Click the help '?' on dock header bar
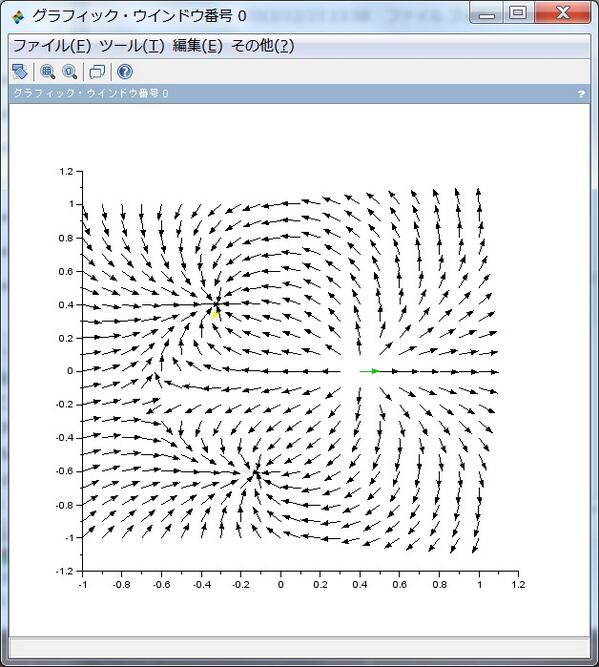The height and width of the screenshot is (667, 599). tap(581, 94)
